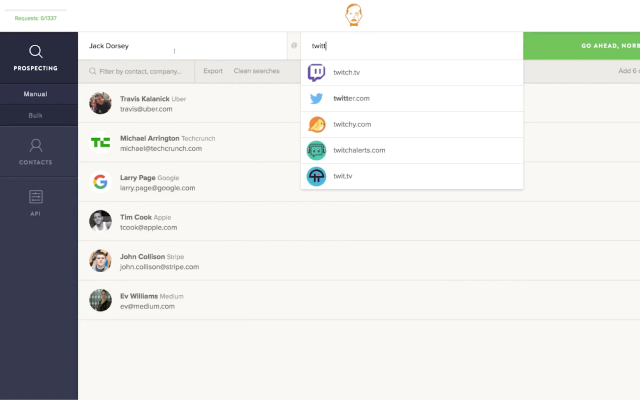640x400 pixels.
Task: Select the Twitter bird icon suggestion
Action: (x=316, y=98)
